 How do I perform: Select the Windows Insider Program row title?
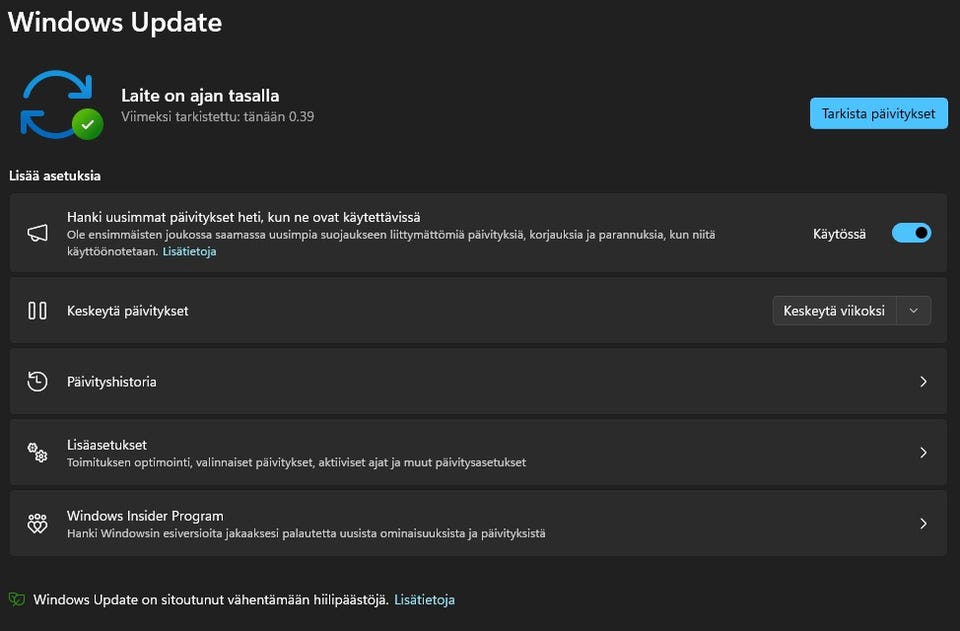click(x=145, y=516)
